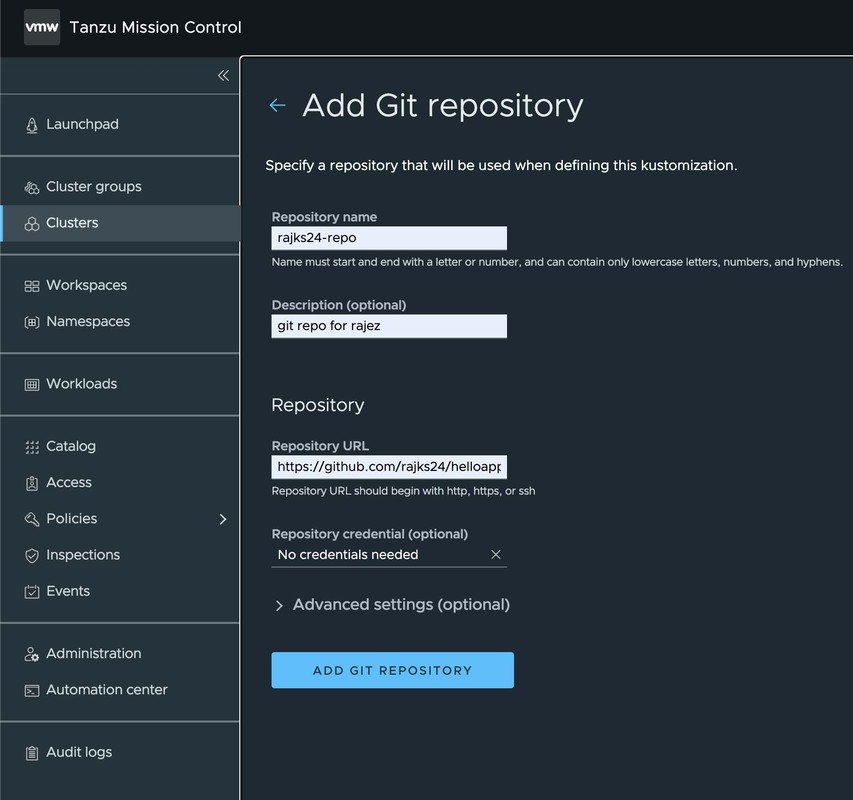The image size is (853, 800).
Task: Navigate to Workloads in sidebar
Action: [x=81, y=384]
